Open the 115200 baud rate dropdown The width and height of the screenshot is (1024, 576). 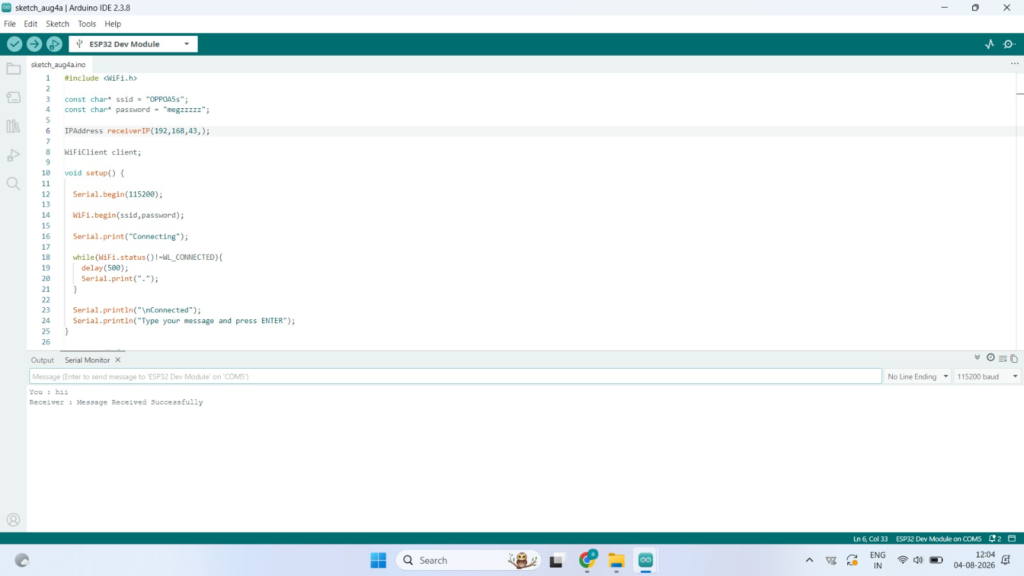pos(987,376)
